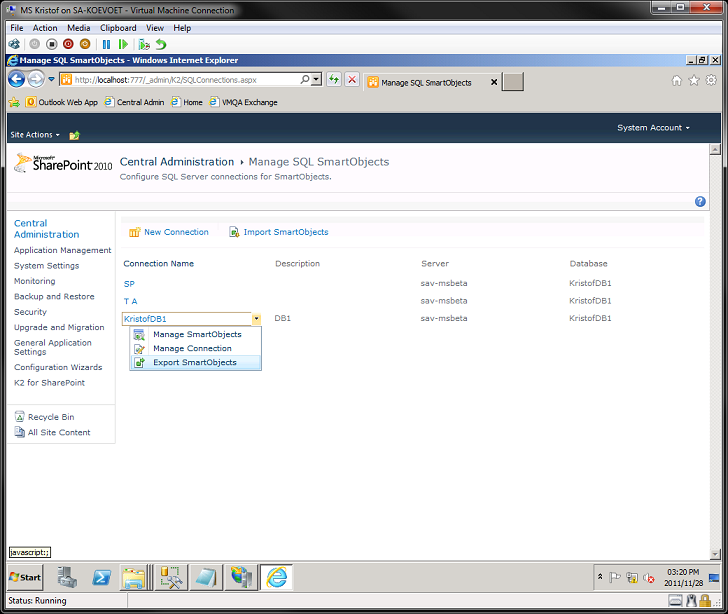Open Monitoring in left navigation
Screen dimensions: 728x614
point(35,281)
